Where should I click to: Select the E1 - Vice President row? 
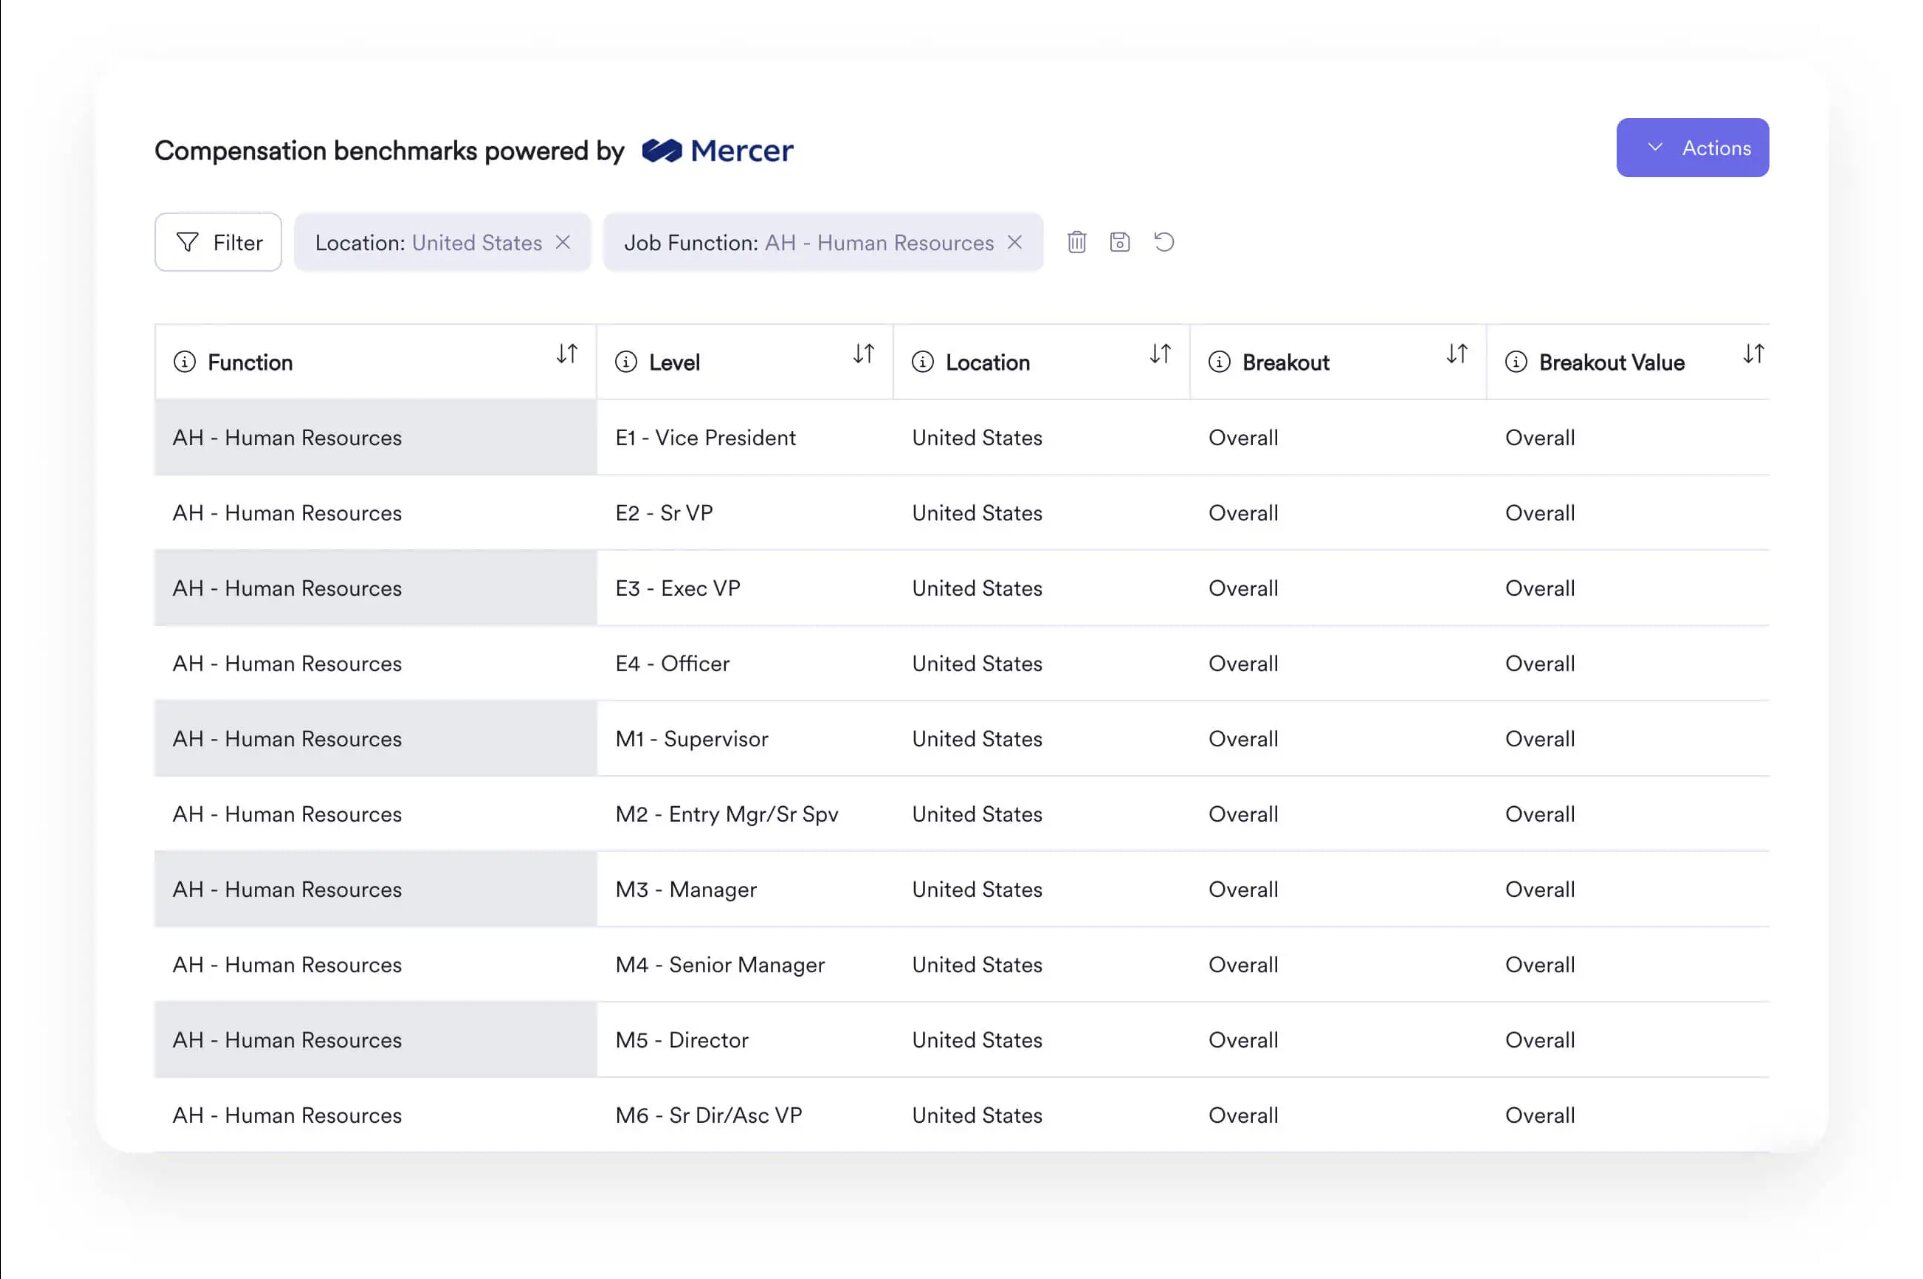click(705, 438)
